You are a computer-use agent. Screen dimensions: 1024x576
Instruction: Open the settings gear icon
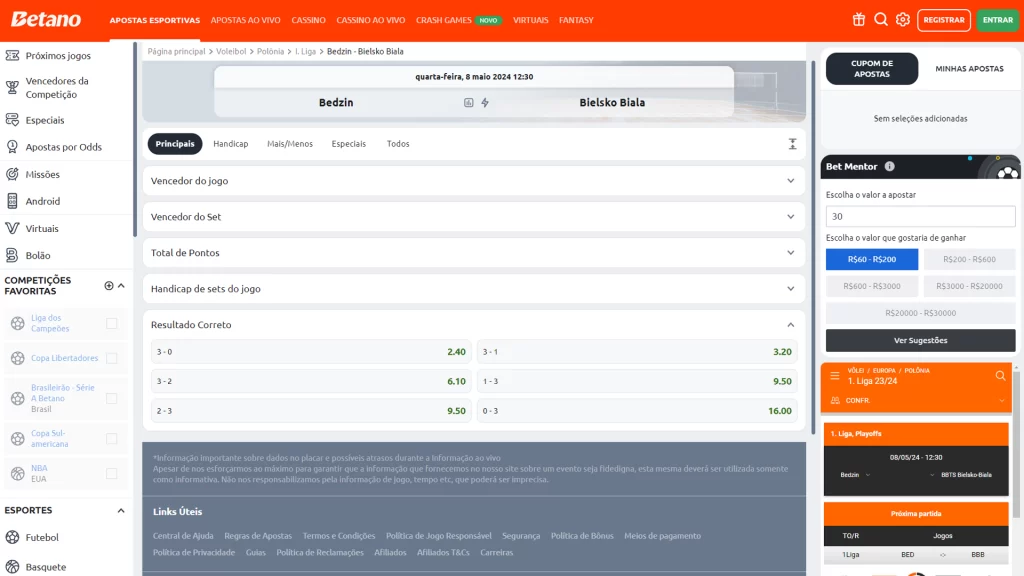pyautogui.click(x=903, y=20)
